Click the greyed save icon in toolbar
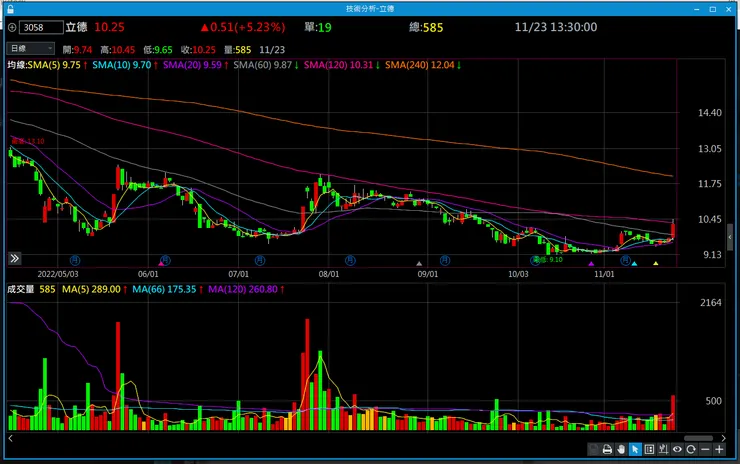 [593, 449]
